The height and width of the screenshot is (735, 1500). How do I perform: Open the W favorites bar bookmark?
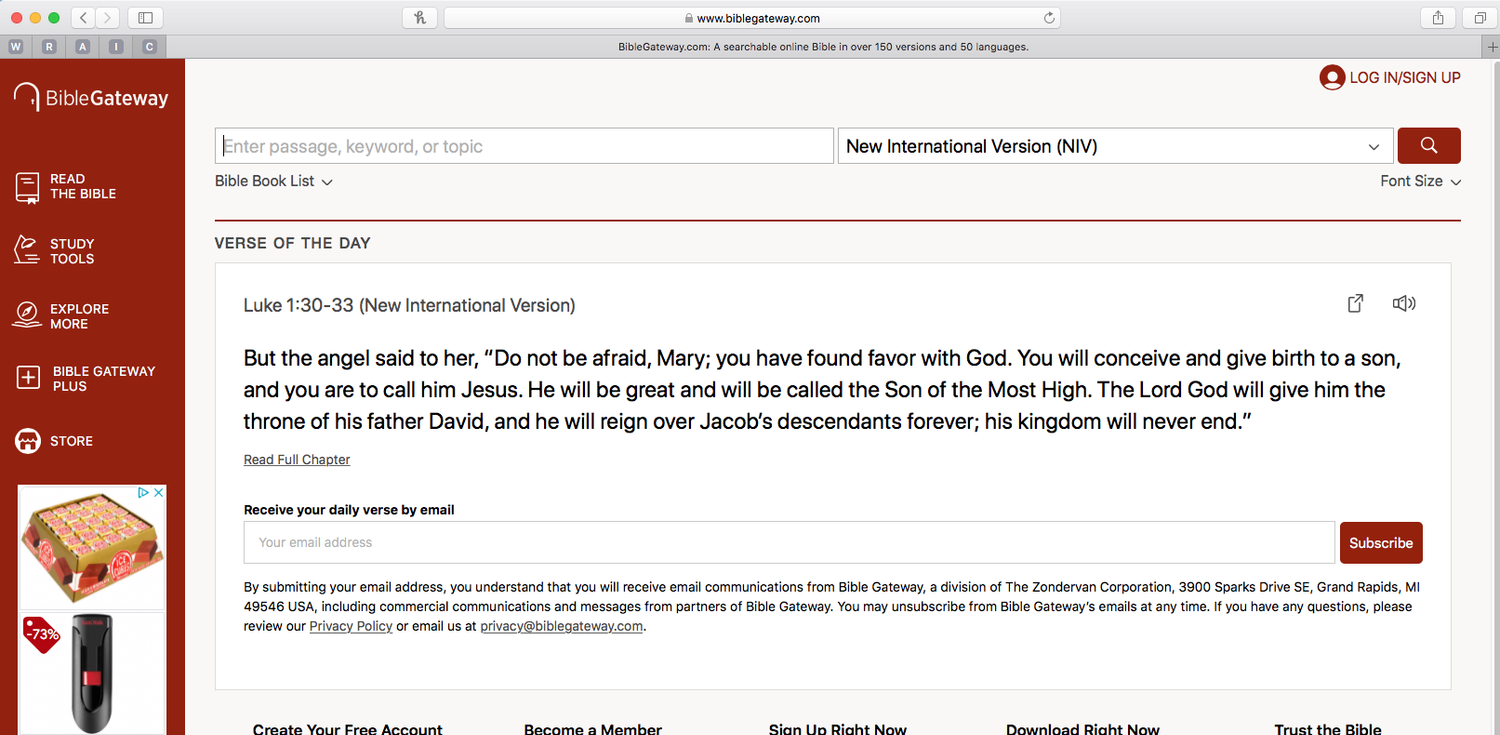pyautogui.click(x=16, y=47)
